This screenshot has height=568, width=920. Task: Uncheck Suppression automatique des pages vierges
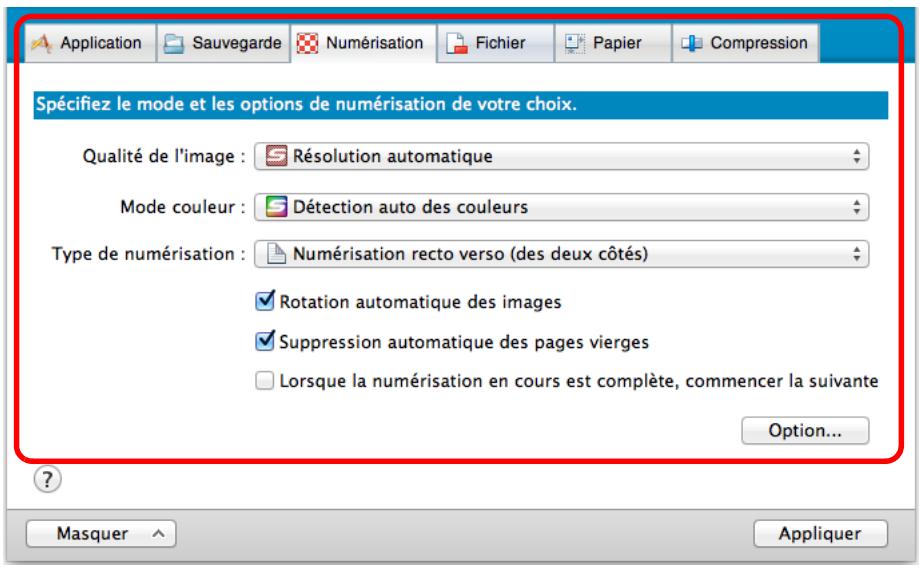point(265,341)
